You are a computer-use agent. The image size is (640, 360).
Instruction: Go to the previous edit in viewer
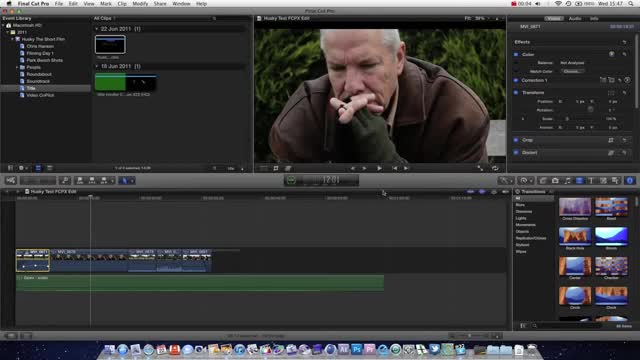click(x=394, y=168)
